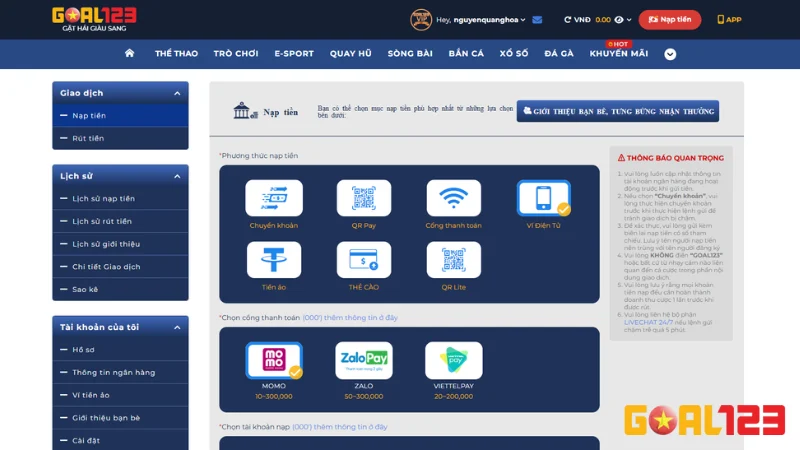Select ZaloPay payment gateway option
Screen dimensions: 800x450
coord(363,361)
